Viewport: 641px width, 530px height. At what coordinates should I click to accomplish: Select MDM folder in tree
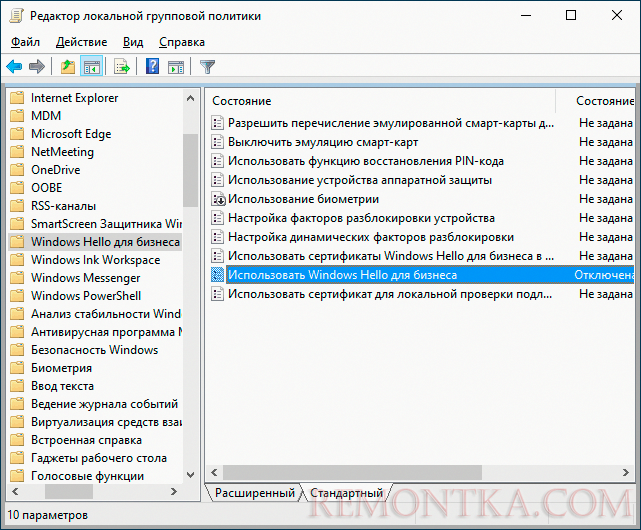pyautogui.click(x=46, y=116)
